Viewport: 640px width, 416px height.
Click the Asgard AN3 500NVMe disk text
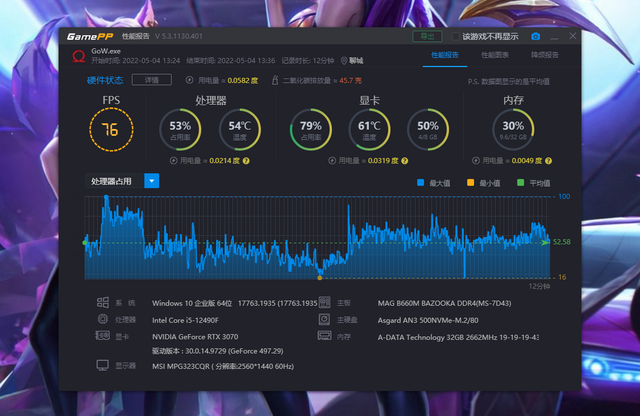428,320
